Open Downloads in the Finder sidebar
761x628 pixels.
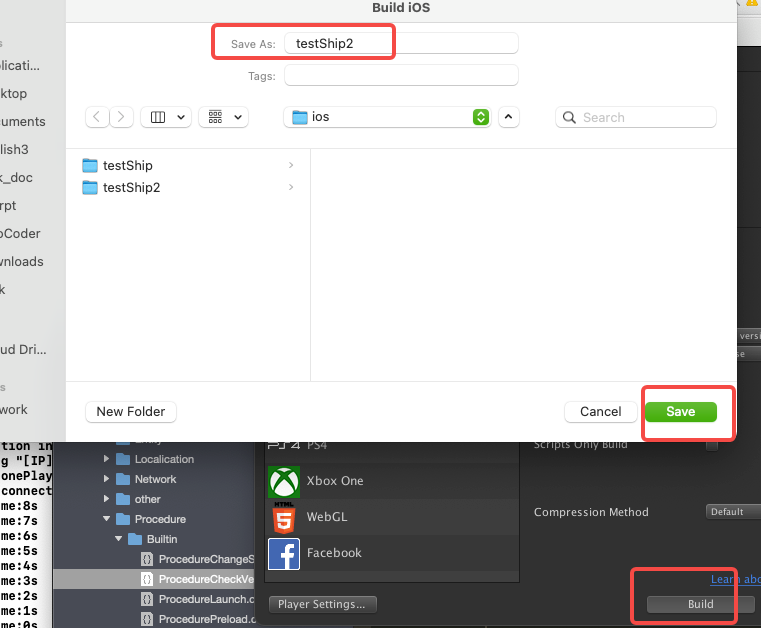click(22, 262)
